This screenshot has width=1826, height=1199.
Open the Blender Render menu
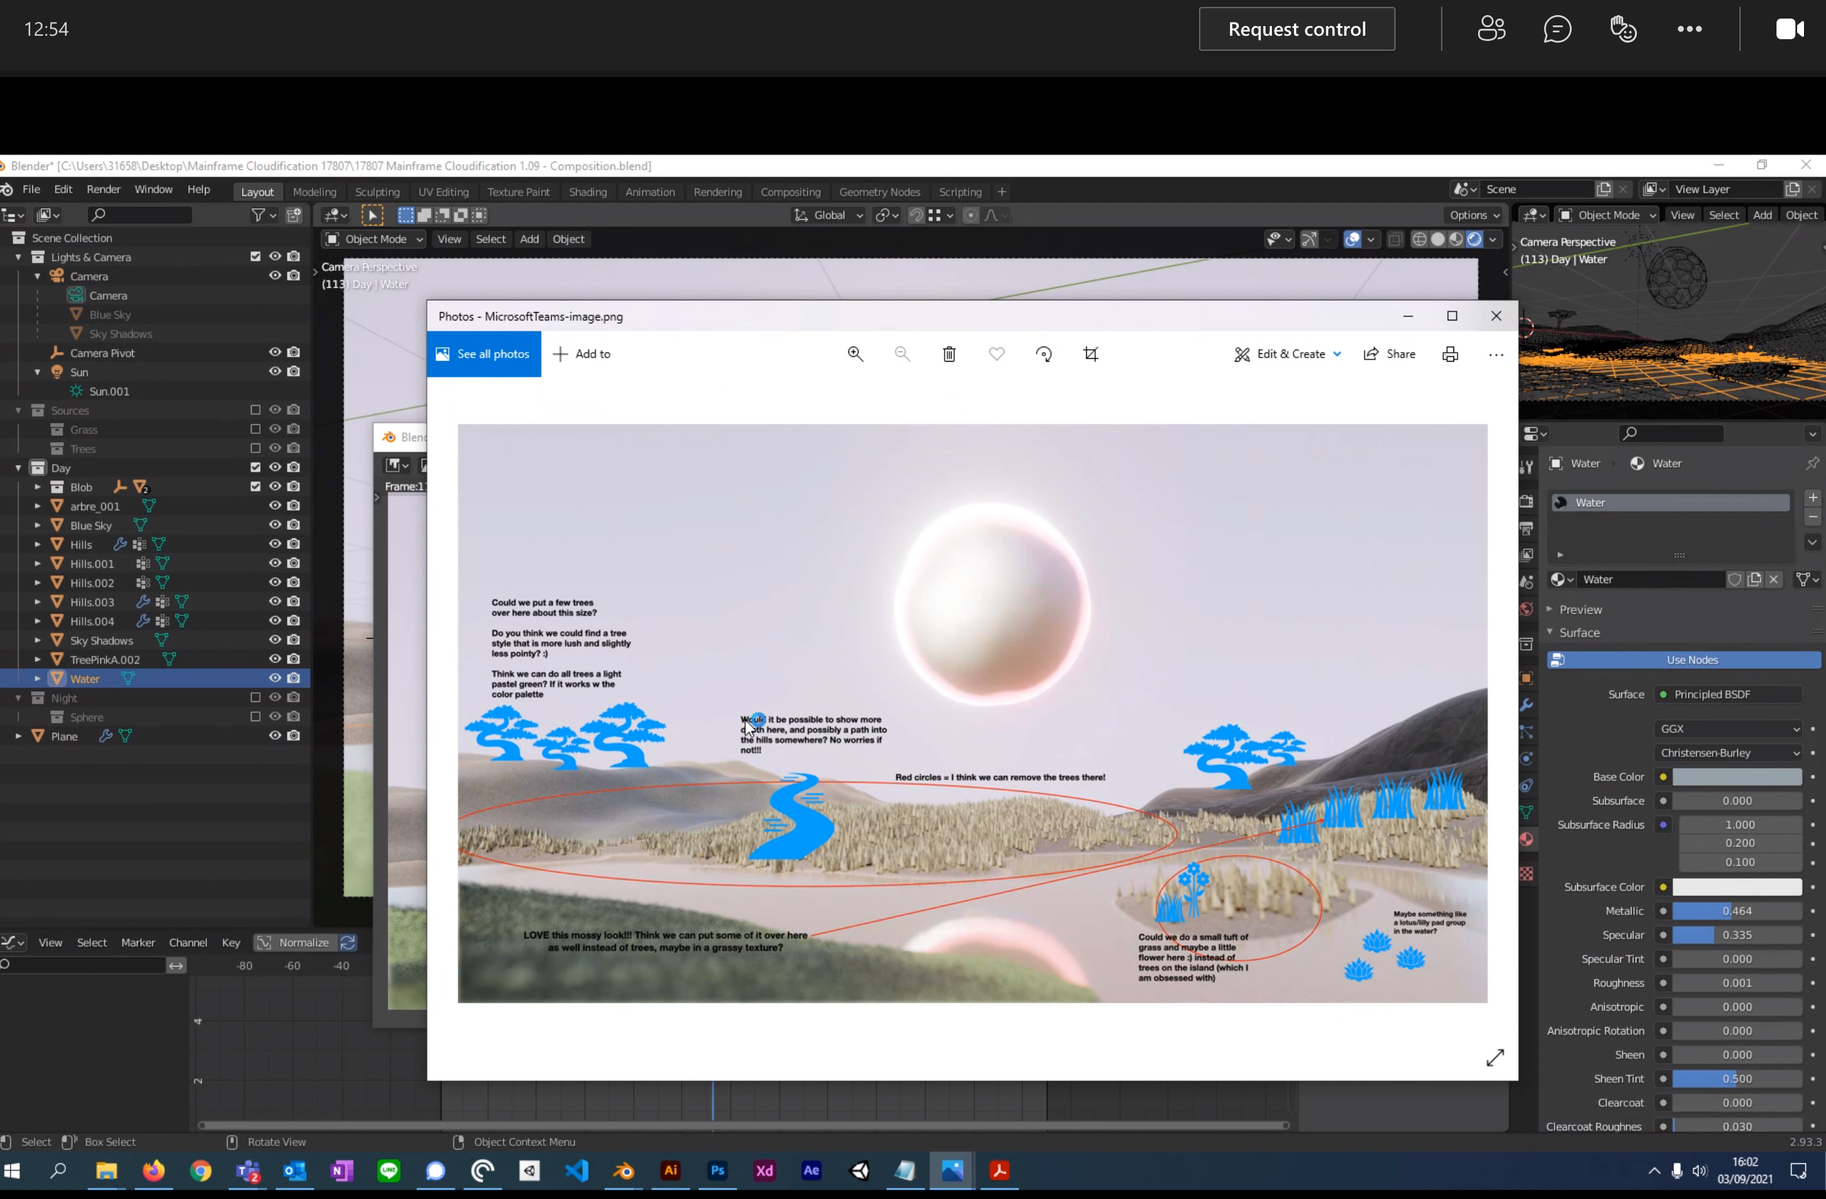click(x=103, y=189)
